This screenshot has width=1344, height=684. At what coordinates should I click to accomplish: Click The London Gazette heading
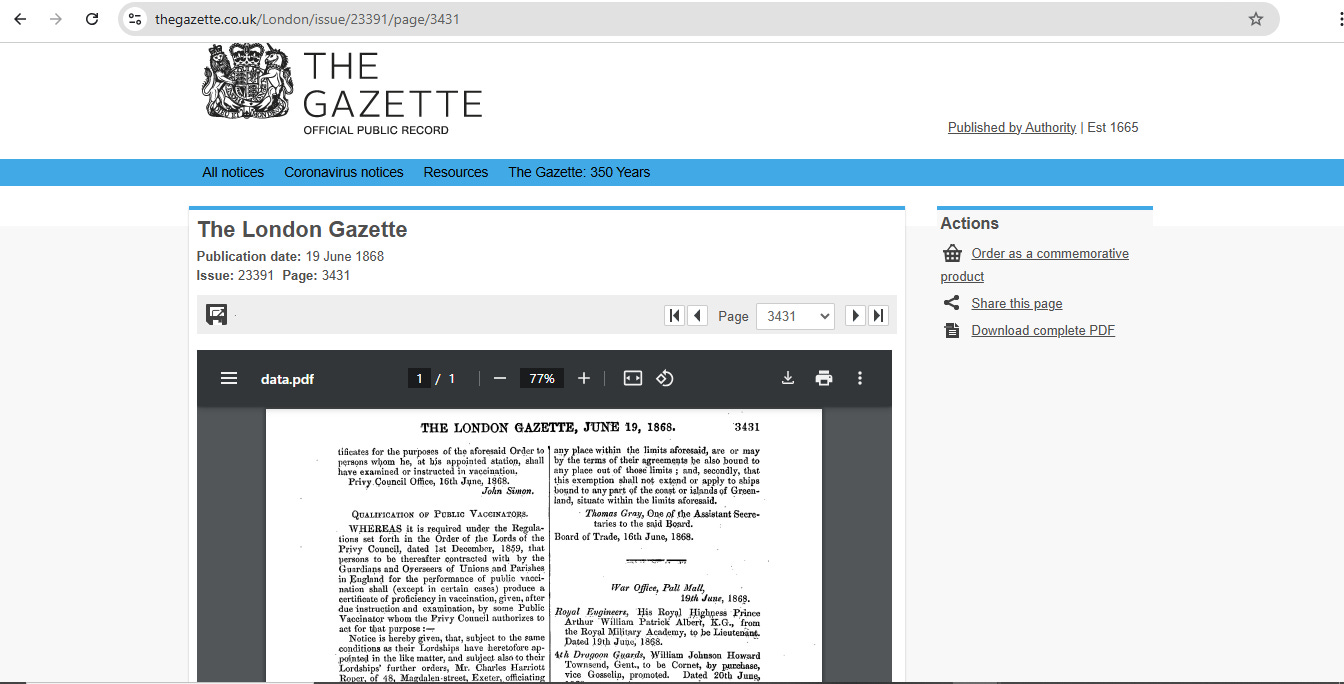click(x=302, y=229)
